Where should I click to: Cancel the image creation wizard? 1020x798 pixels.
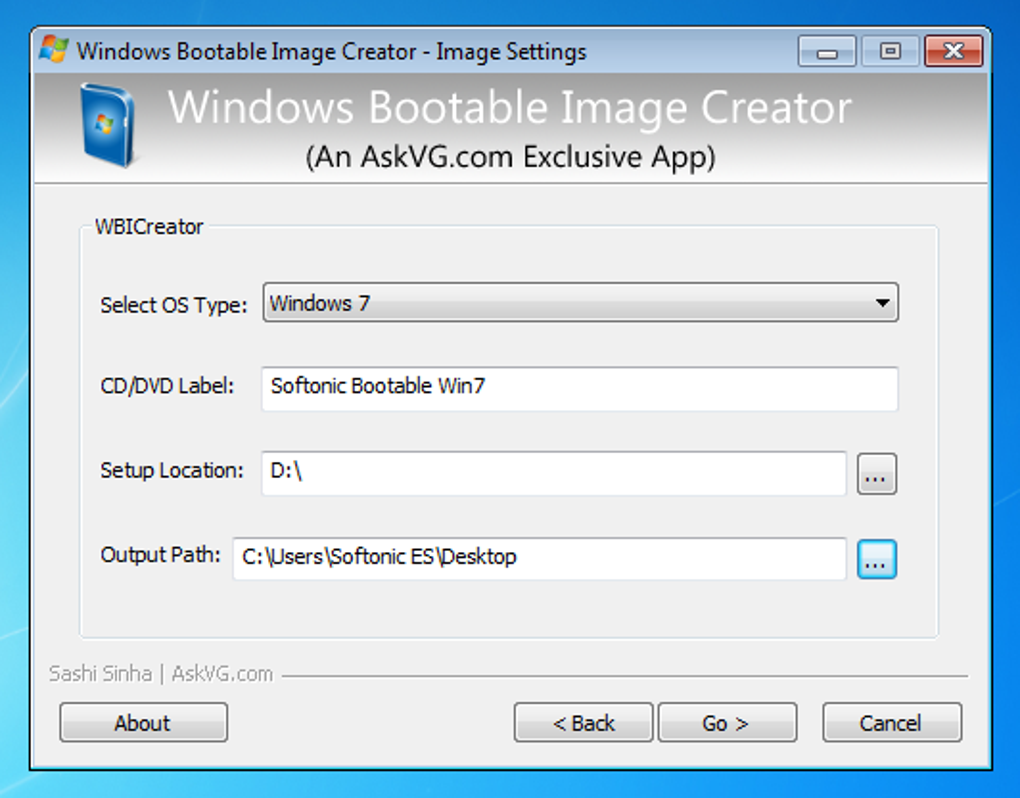(x=892, y=723)
